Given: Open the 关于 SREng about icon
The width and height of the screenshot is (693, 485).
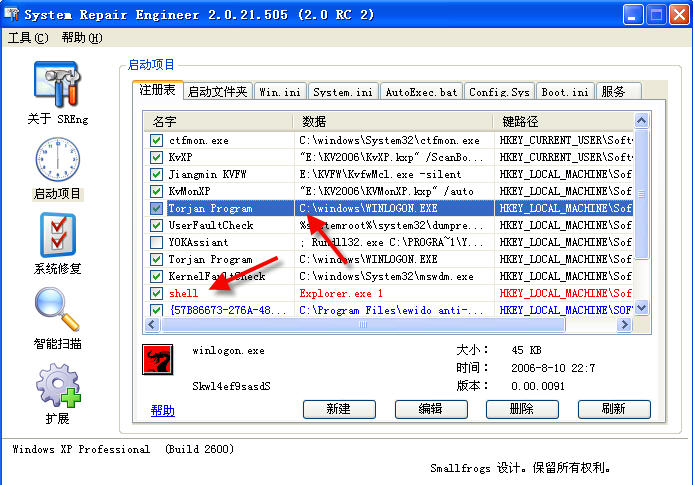Looking at the screenshot, I should click(57, 84).
